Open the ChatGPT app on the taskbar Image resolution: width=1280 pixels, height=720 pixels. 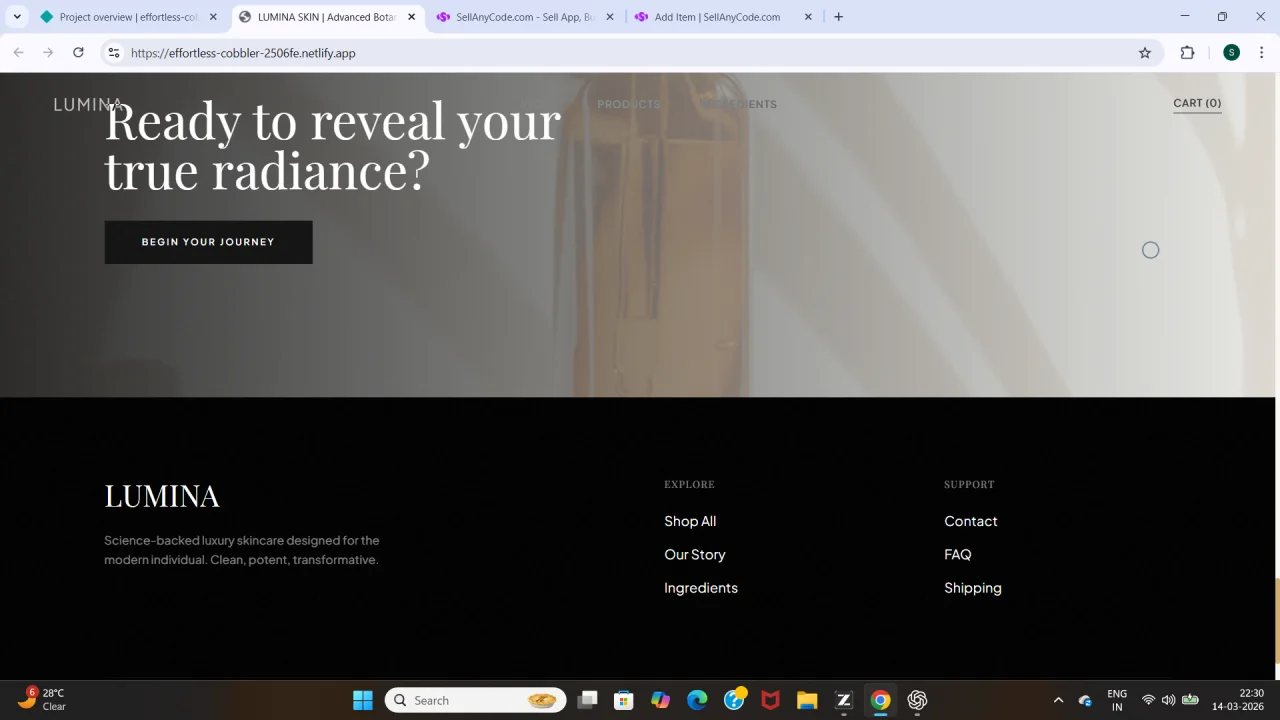click(x=917, y=700)
